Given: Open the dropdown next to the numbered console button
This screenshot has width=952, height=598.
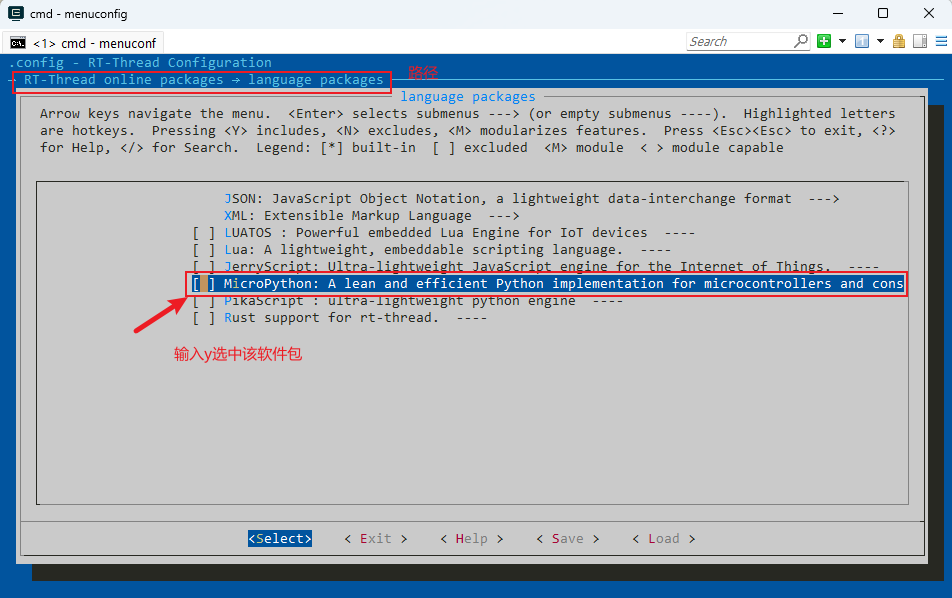Looking at the screenshot, I should pyautogui.click(x=880, y=41).
